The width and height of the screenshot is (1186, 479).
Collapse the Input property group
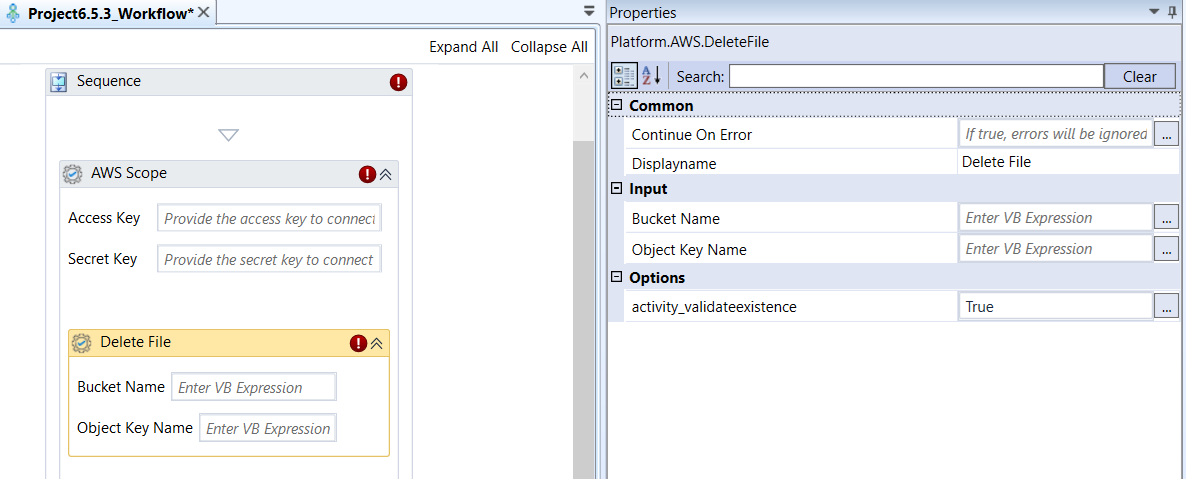coord(616,188)
